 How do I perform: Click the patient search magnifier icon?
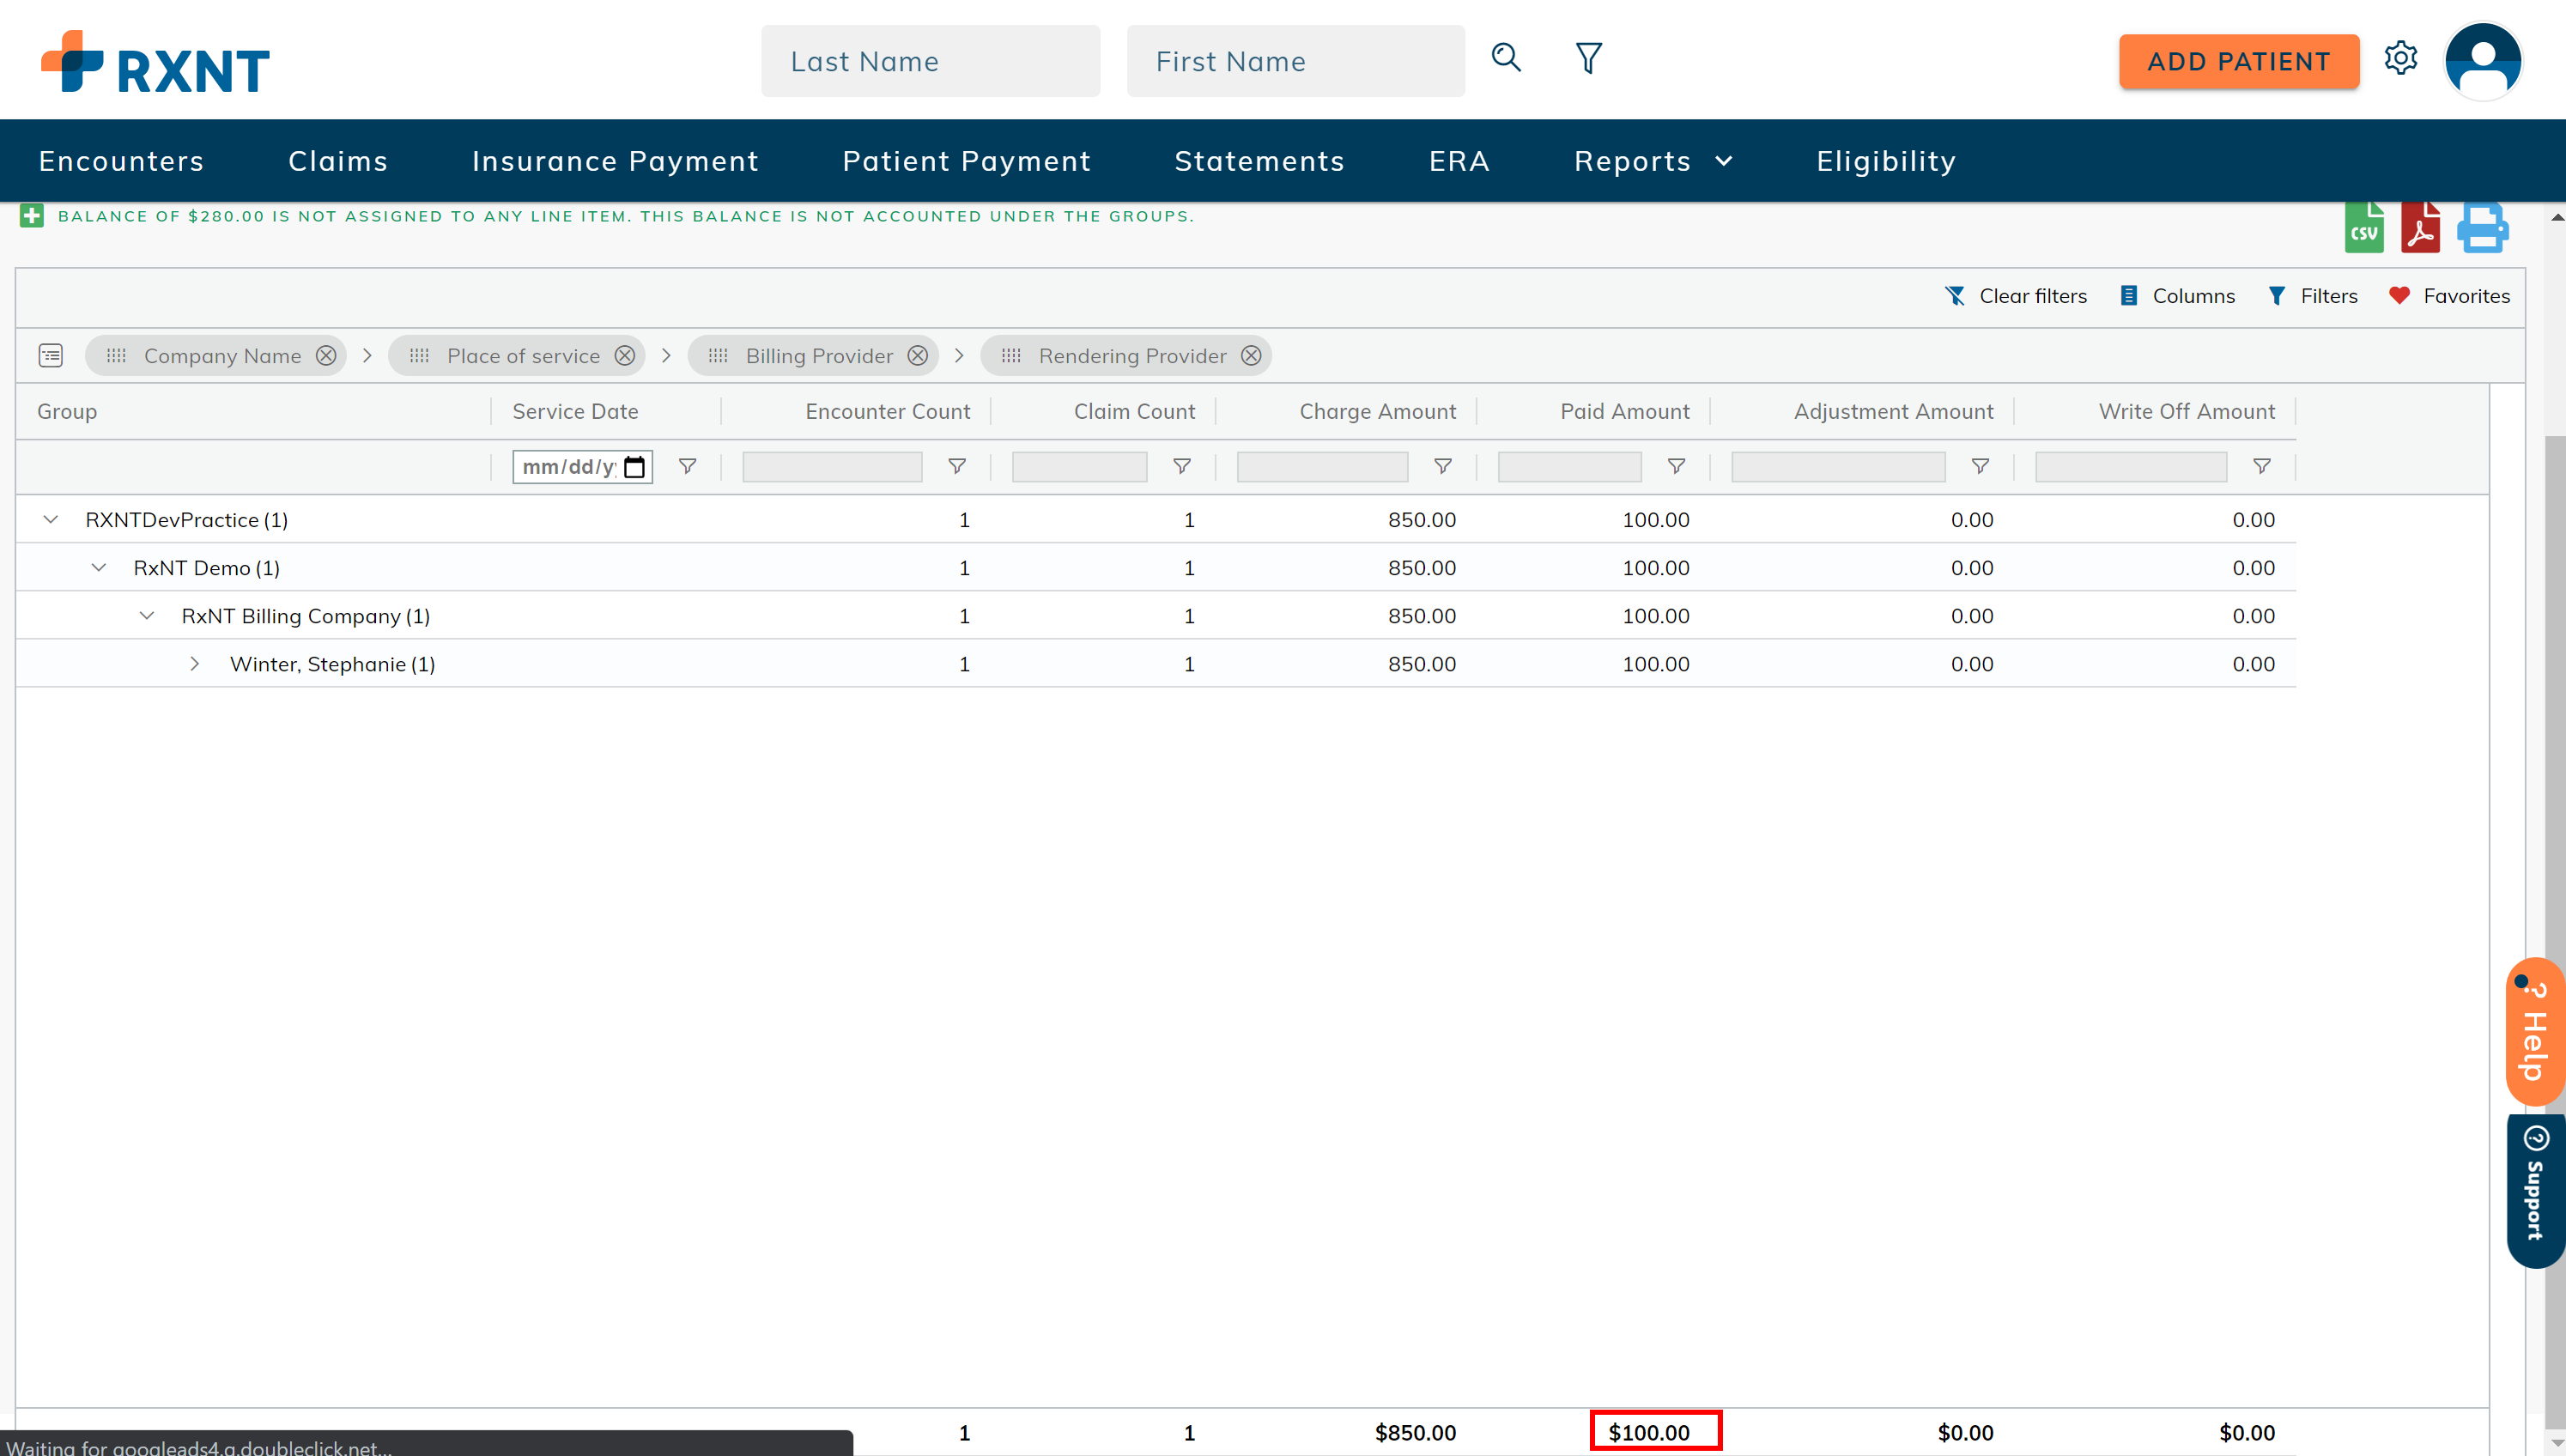click(1506, 58)
